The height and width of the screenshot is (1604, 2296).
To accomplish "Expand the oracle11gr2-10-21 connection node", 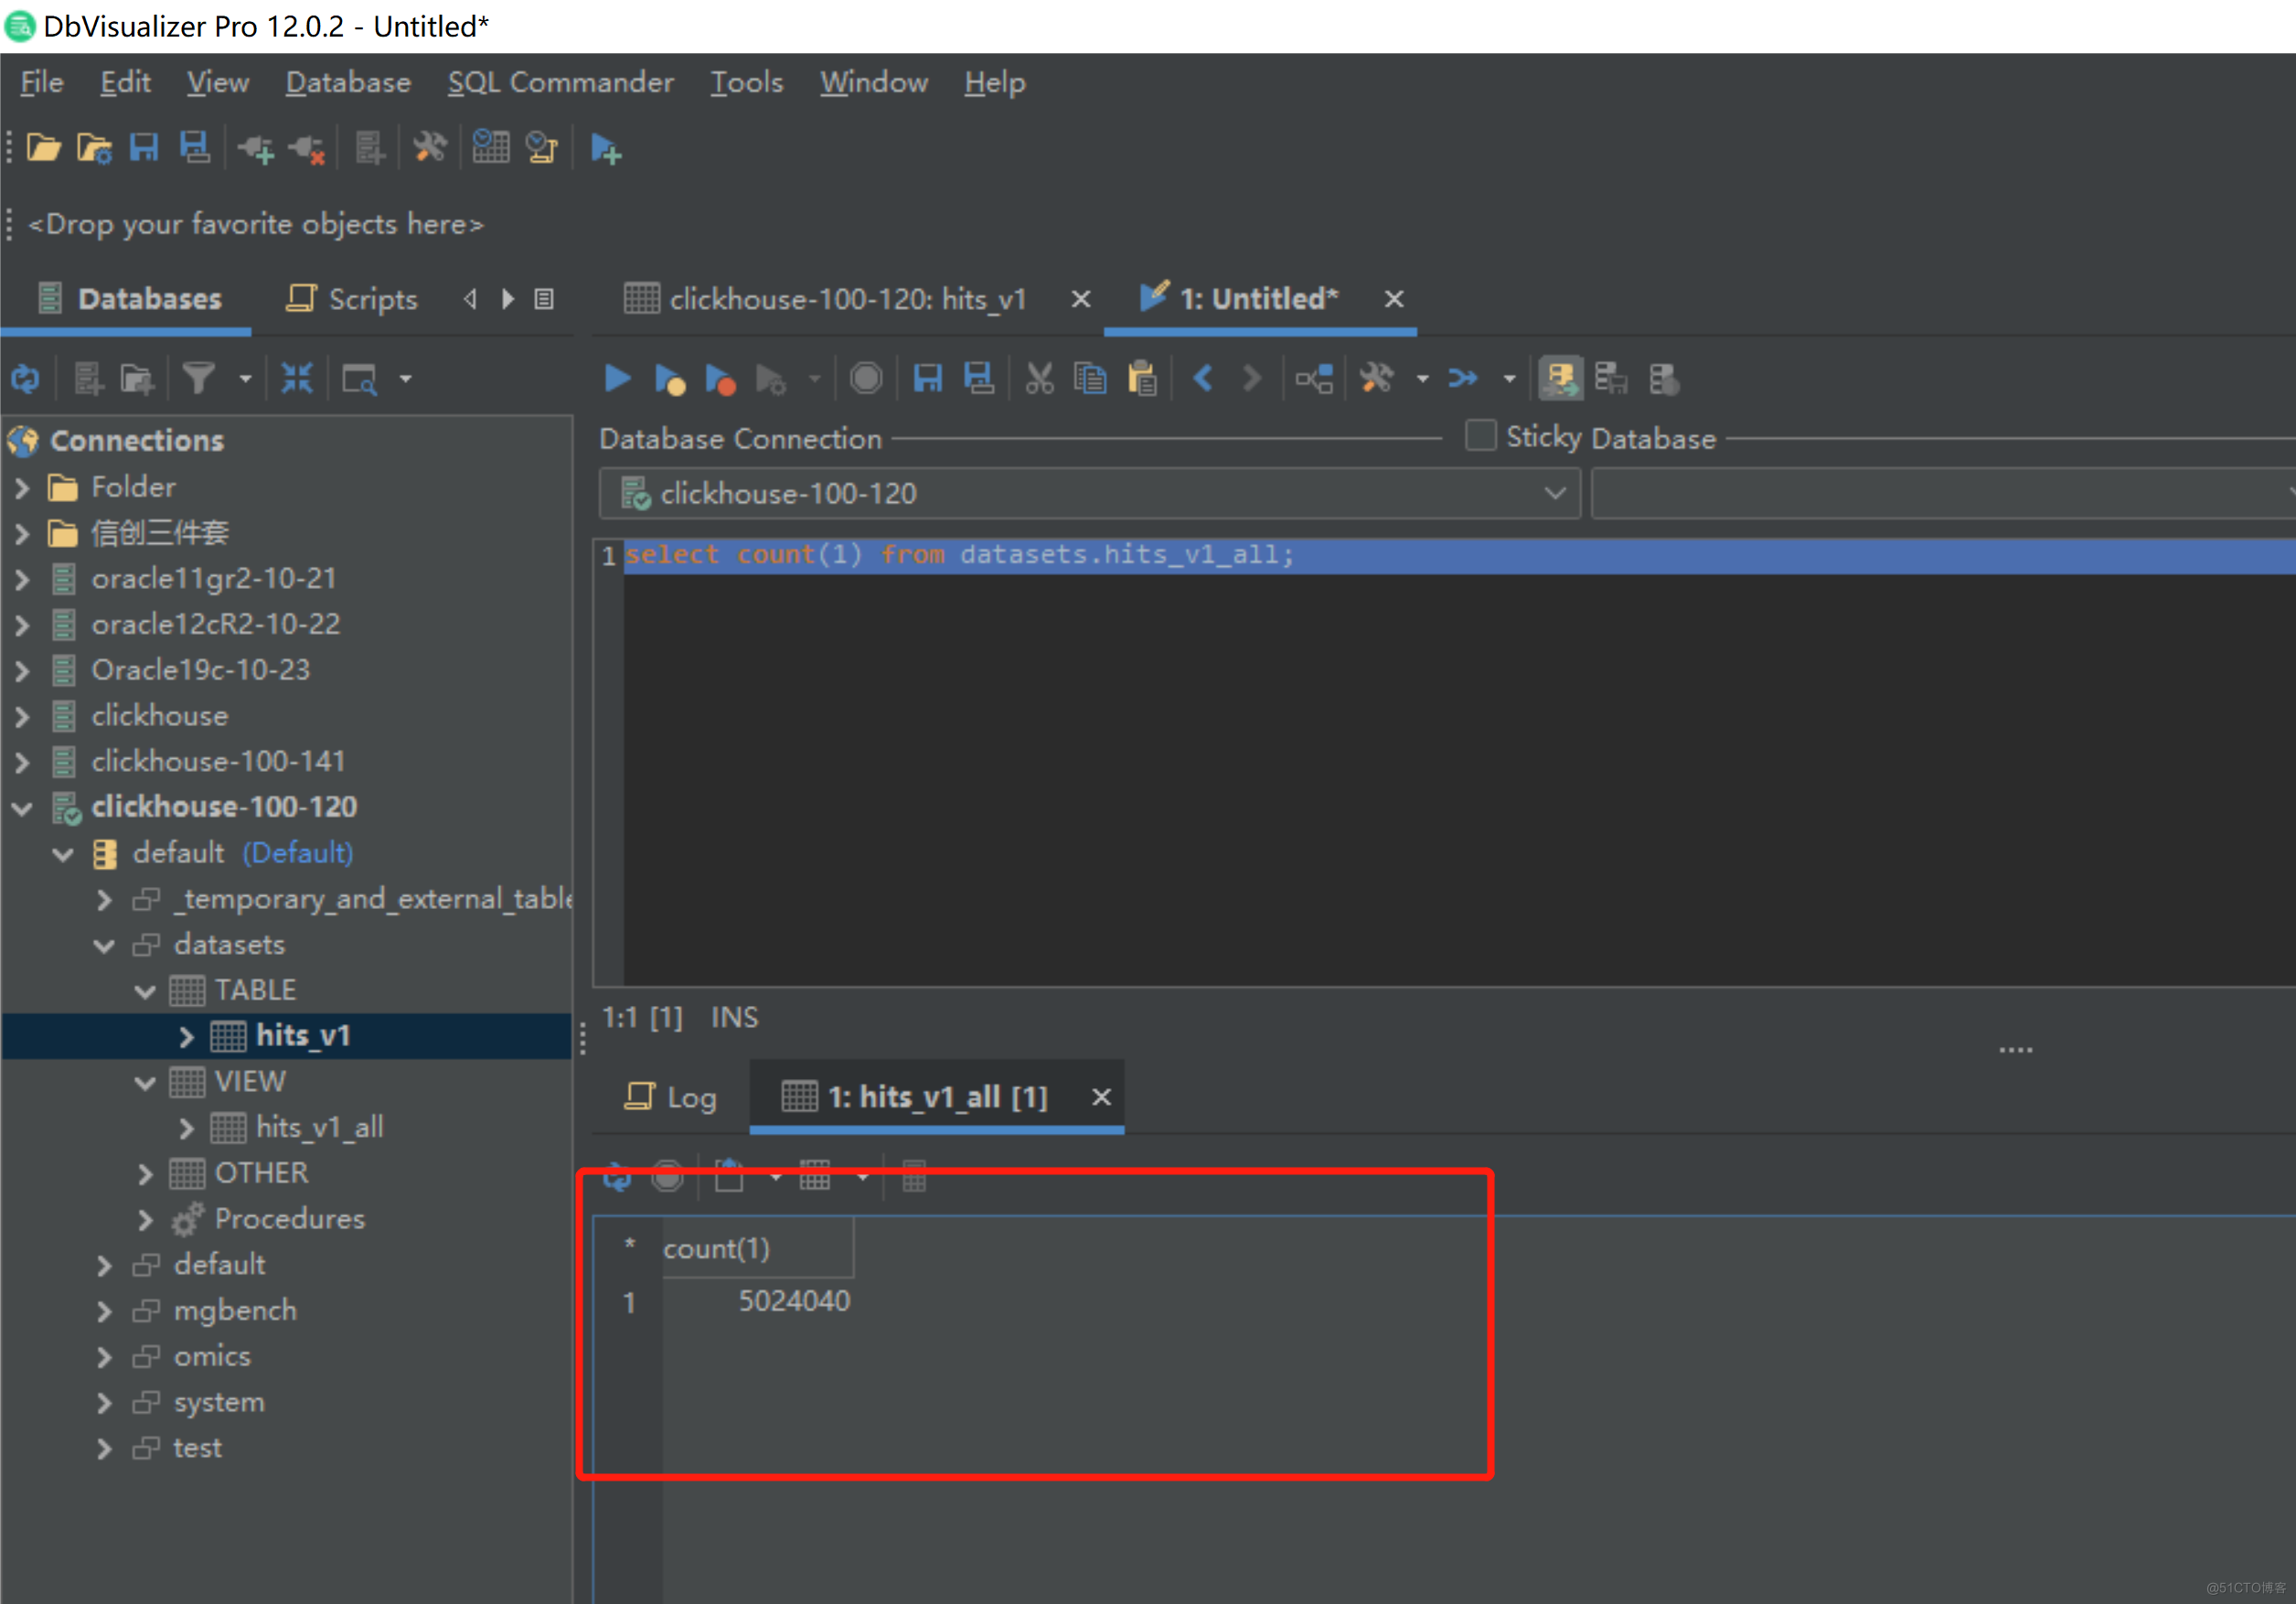I will 23,579.
